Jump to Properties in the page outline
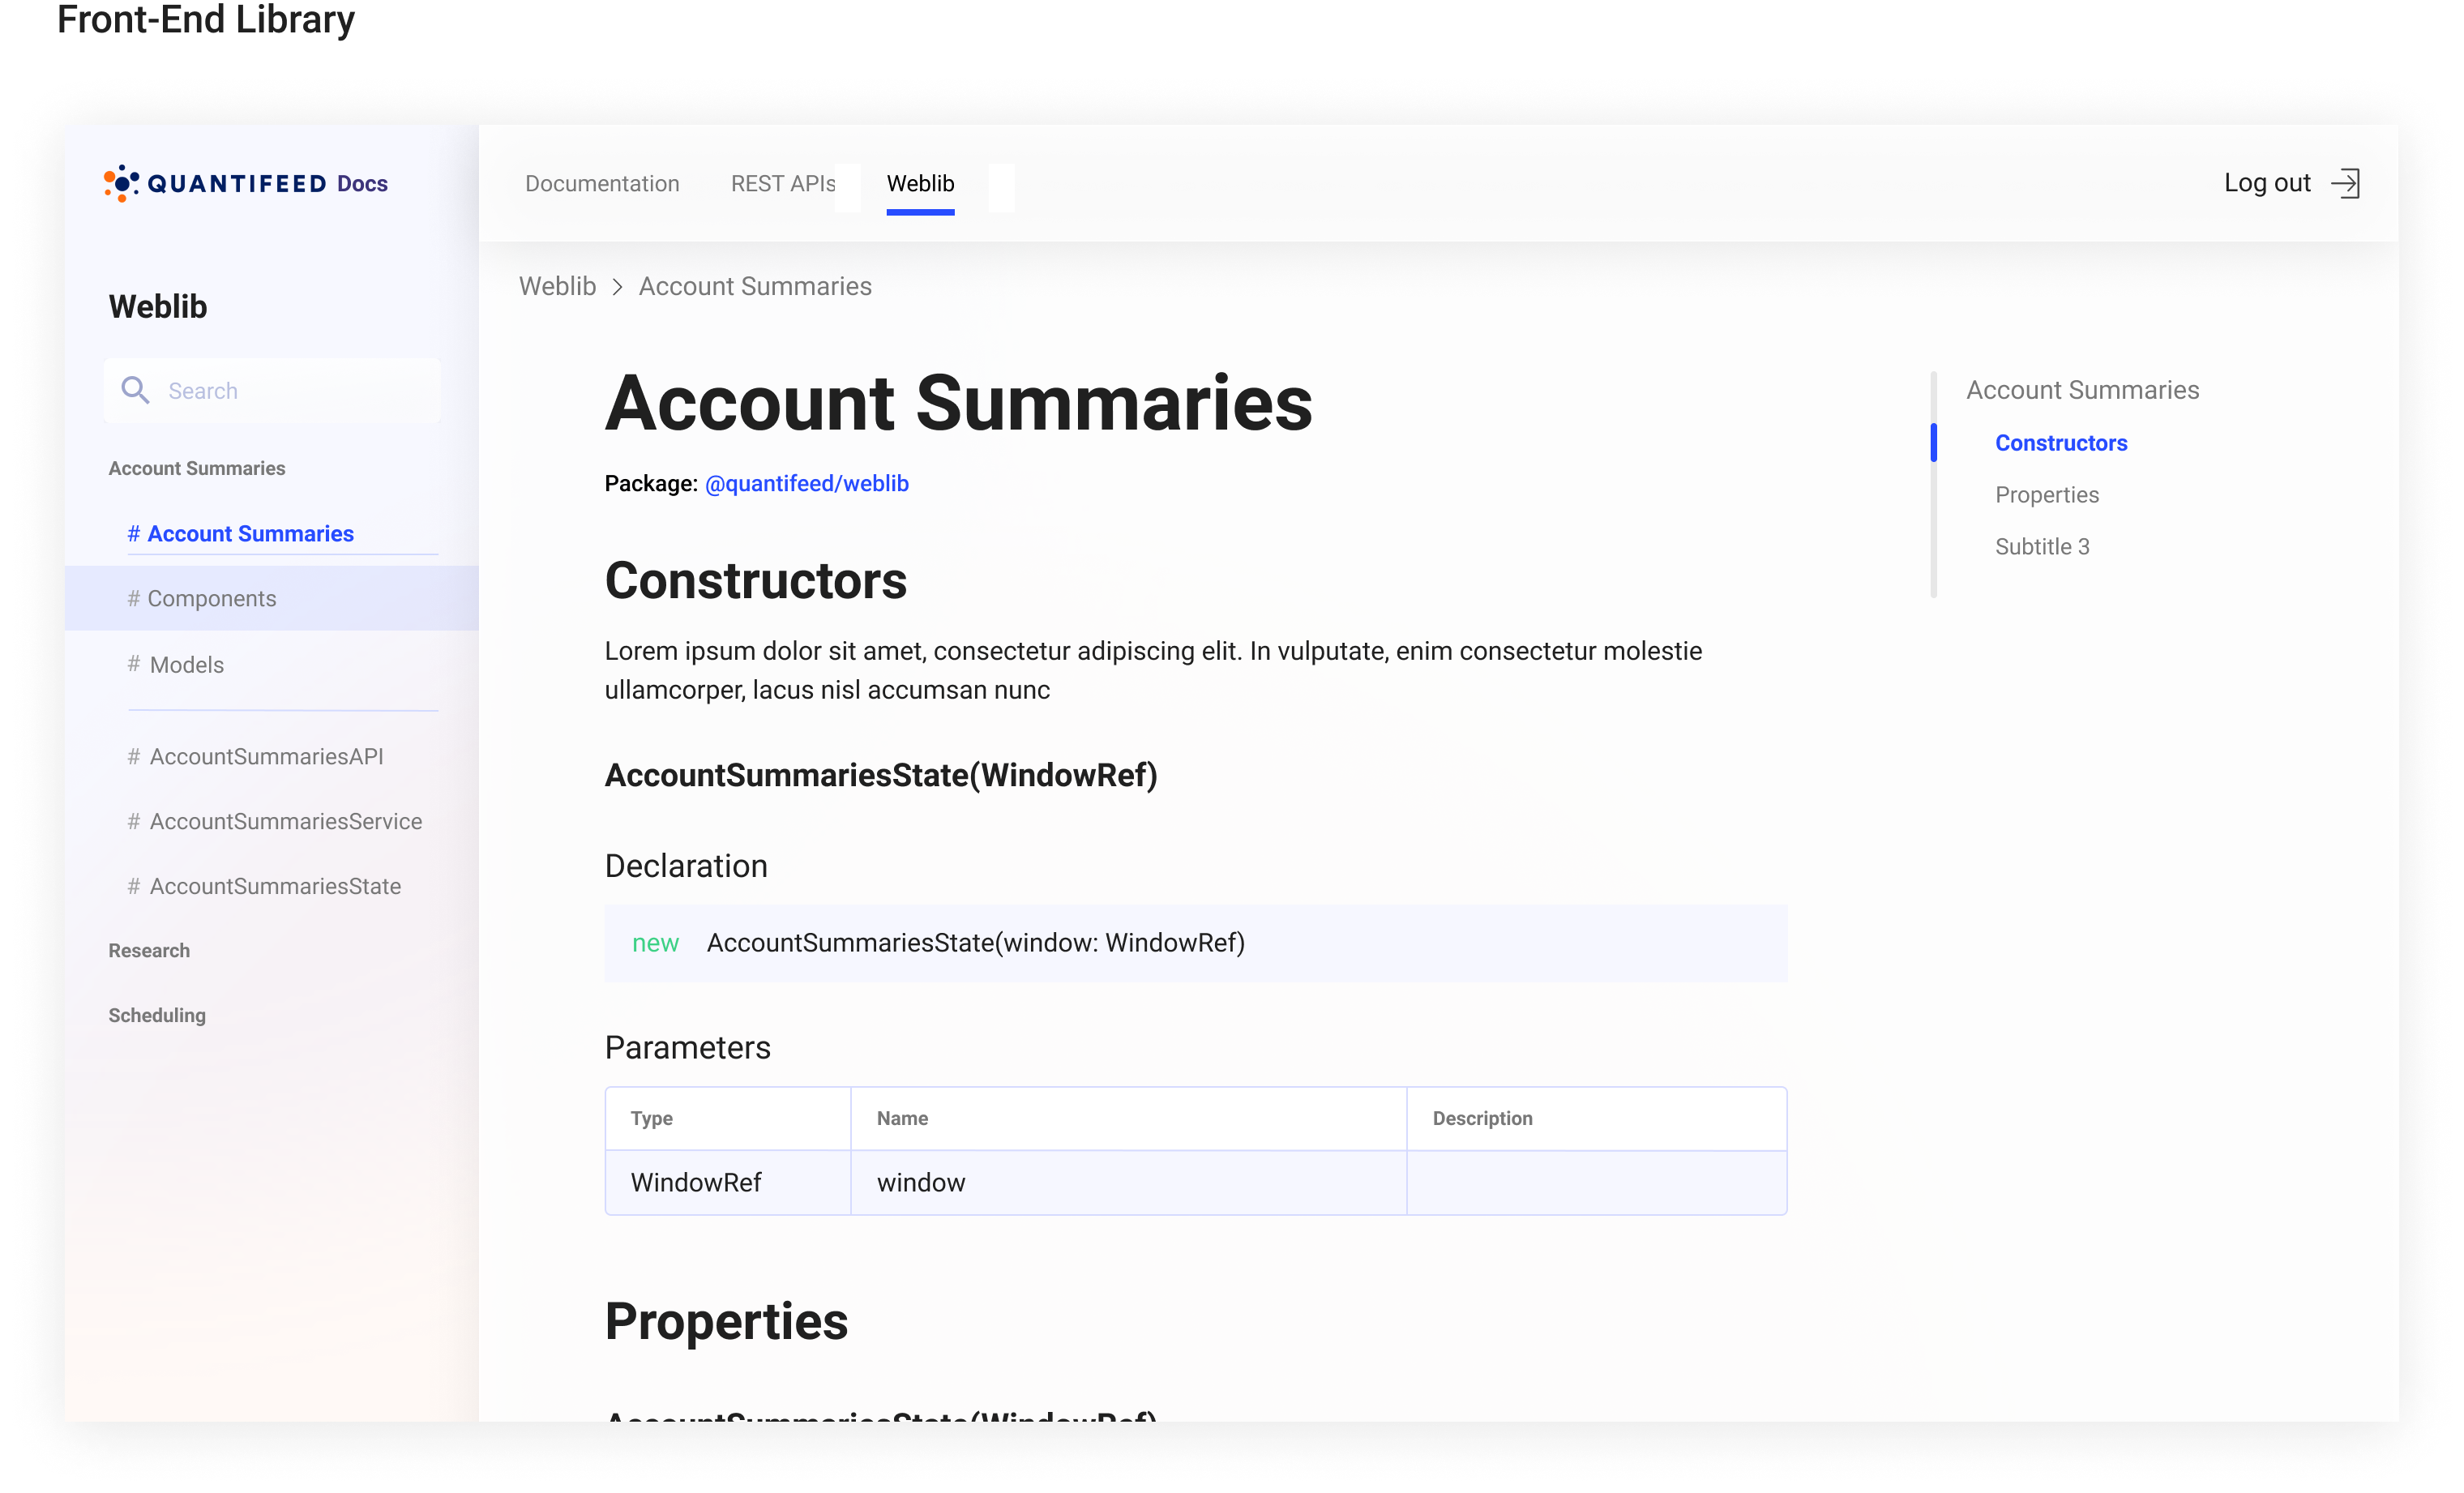Viewport: 2464px width, 1493px height. (2046, 495)
